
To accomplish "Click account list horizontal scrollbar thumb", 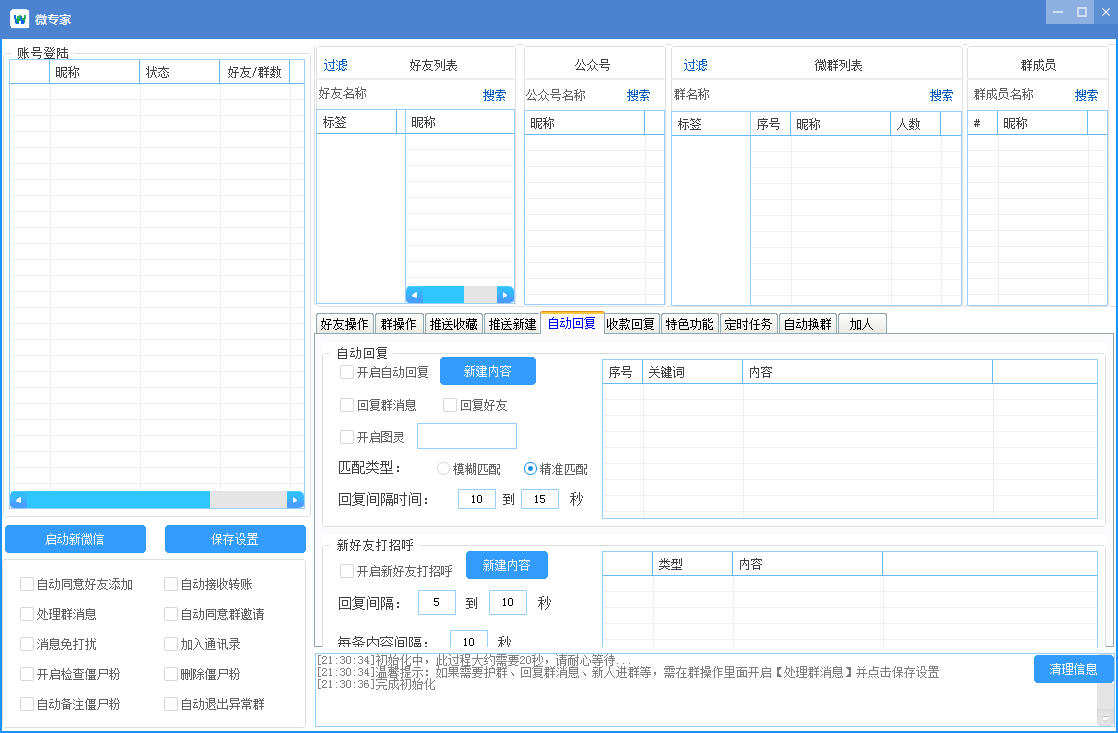I will 118,500.
